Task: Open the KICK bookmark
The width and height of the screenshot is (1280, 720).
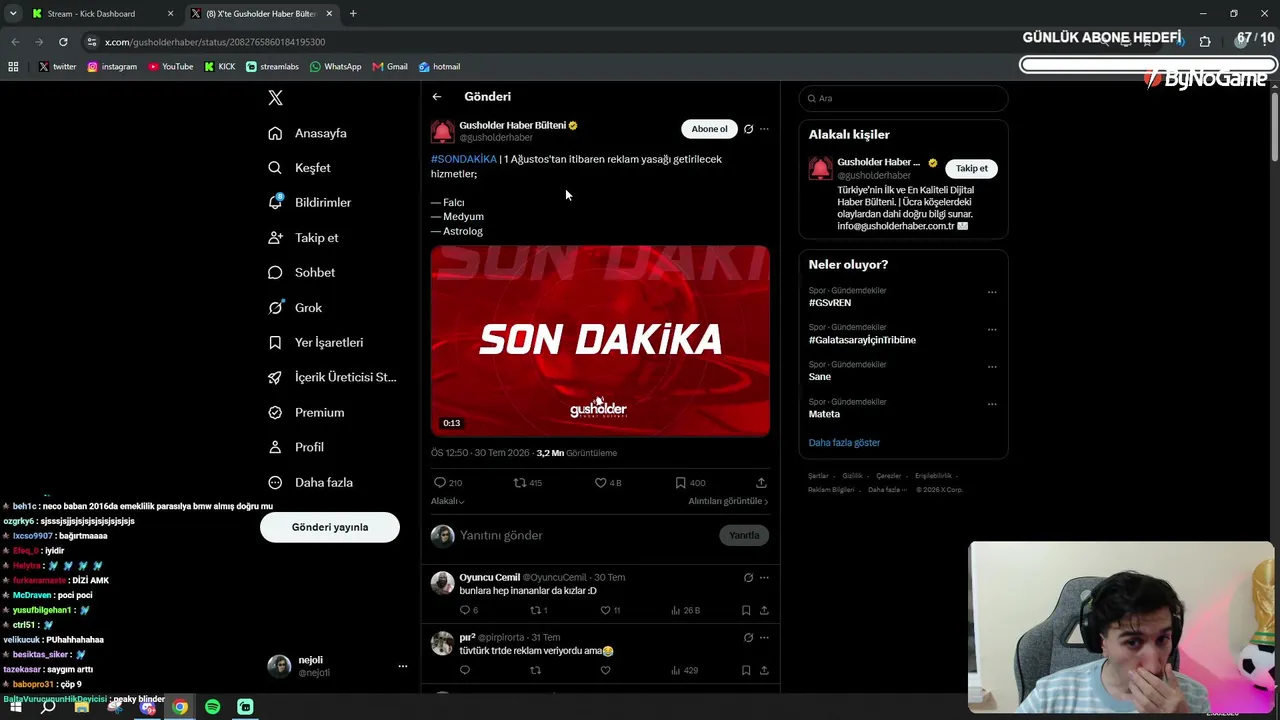Action: click(220, 67)
